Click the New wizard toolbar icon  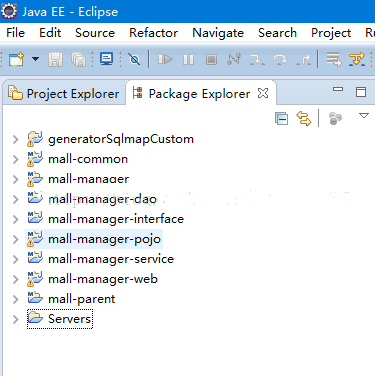coord(16,60)
